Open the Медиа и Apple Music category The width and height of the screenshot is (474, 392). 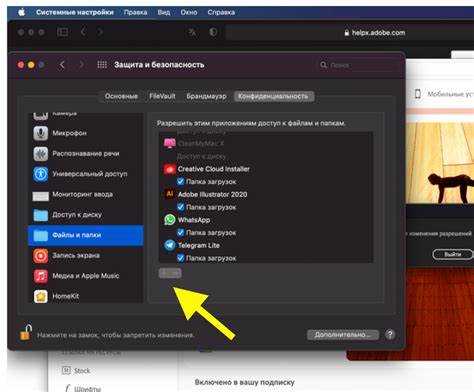click(x=85, y=276)
